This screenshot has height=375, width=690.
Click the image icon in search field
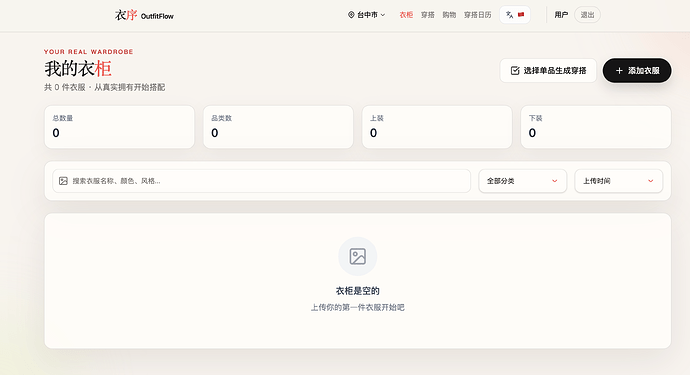(x=63, y=181)
